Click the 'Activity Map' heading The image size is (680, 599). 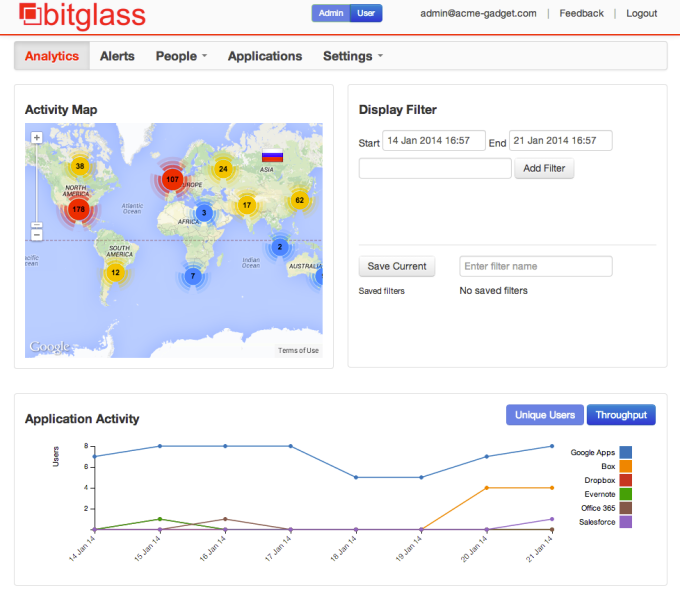tap(61, 110)
